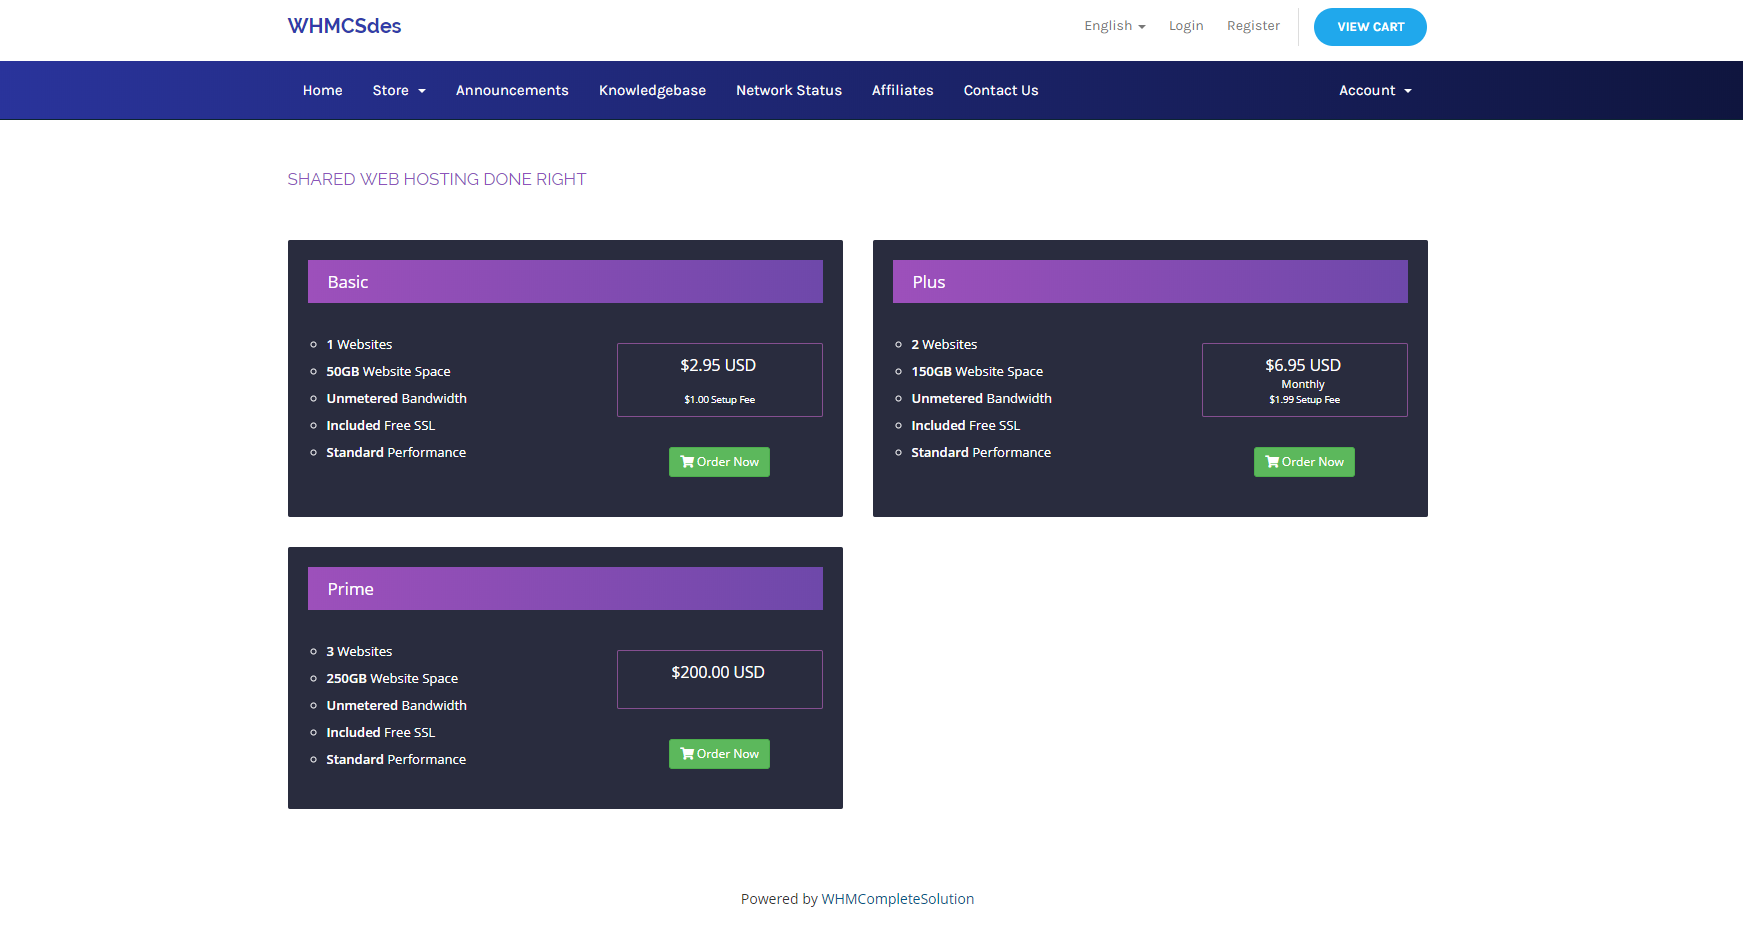Click the $2.95 USD price
The image size is (1743, 930).
pos(718,365)
